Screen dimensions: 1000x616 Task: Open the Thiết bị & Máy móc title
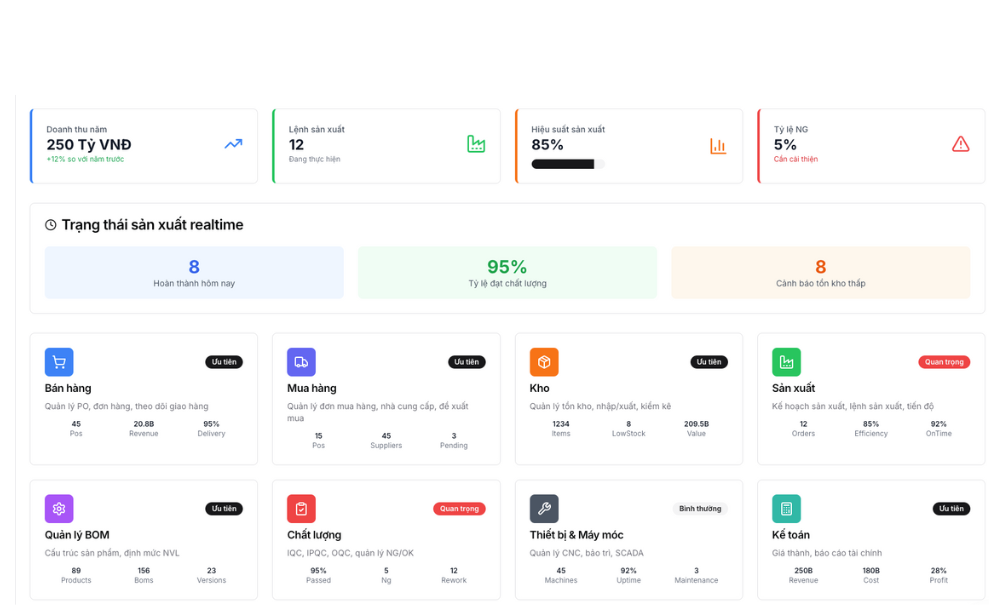pos(576,534)
